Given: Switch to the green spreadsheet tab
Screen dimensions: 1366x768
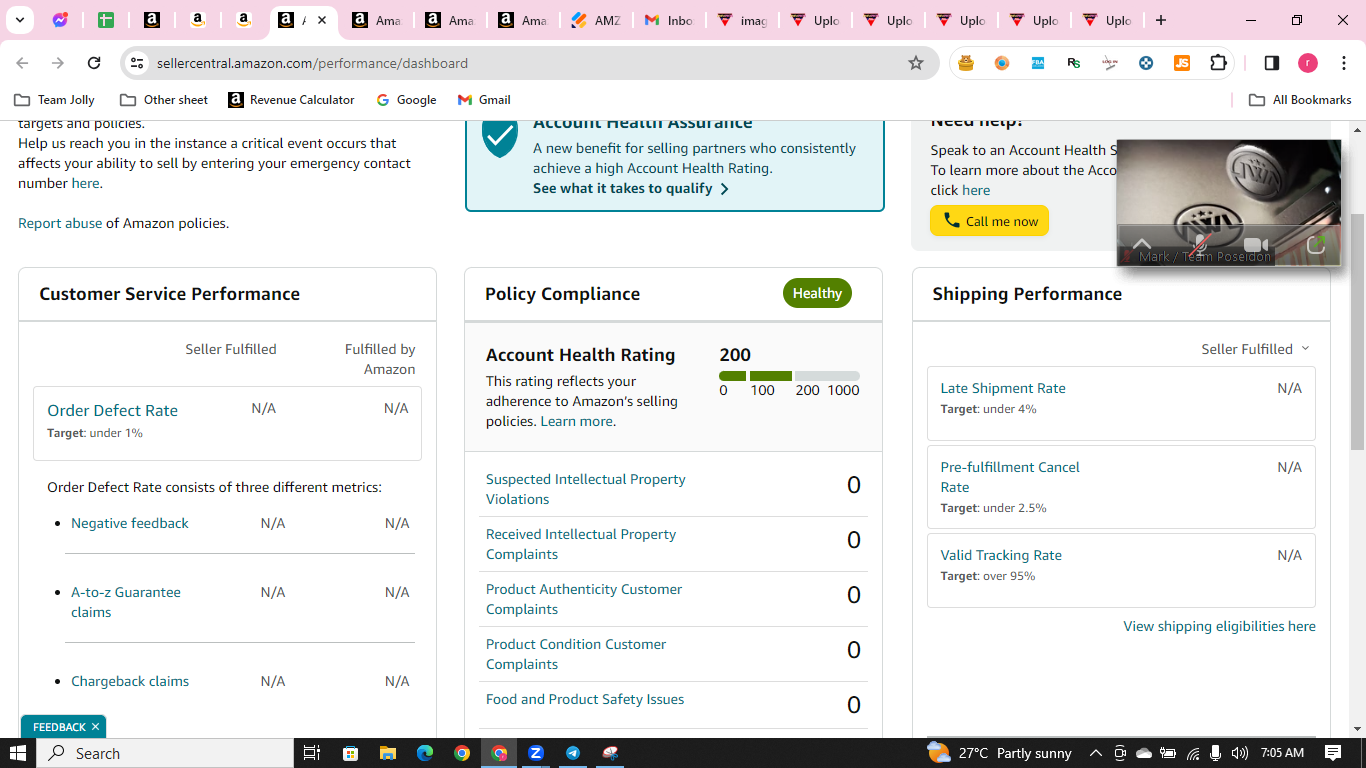Looking at the screenshot, I should pos(106,20).
